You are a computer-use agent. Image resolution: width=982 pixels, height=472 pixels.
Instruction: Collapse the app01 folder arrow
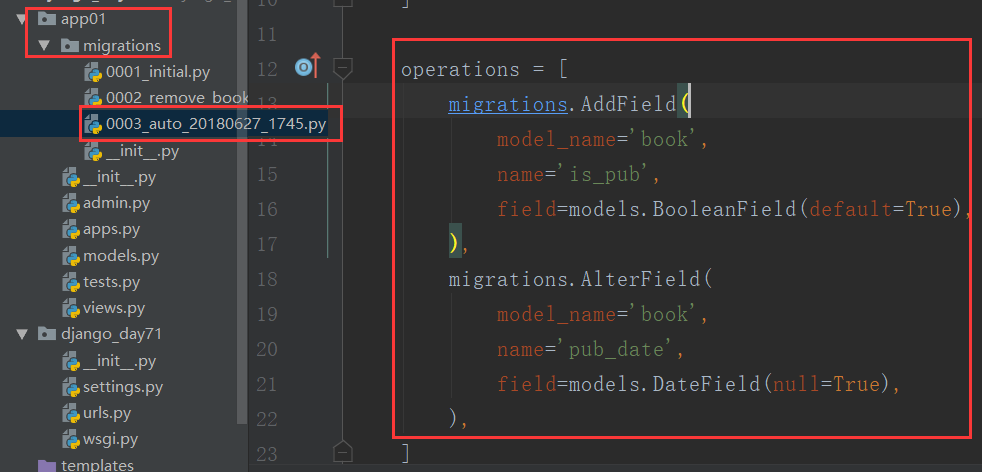(x=22, y=19)
